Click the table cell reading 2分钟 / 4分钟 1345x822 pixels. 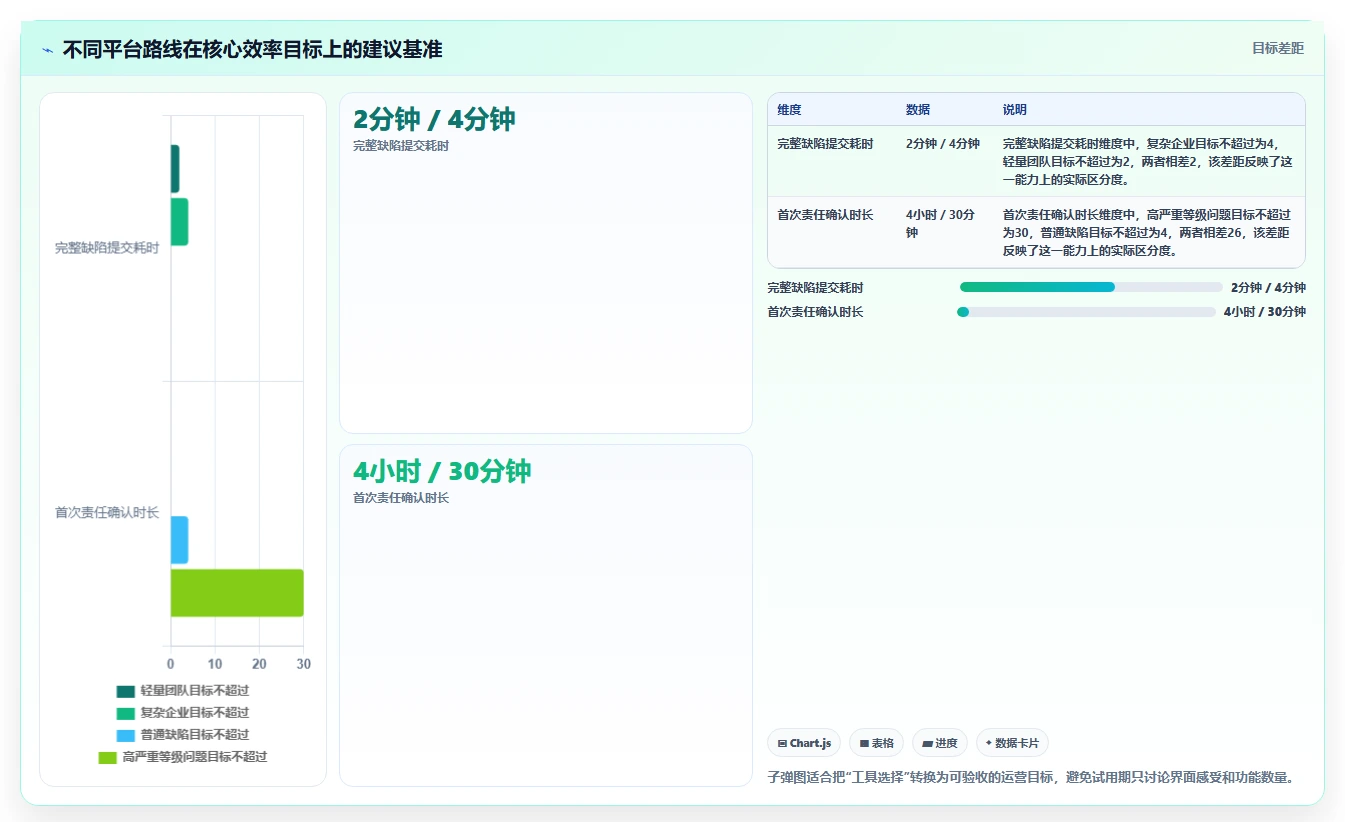pos(943,144)
